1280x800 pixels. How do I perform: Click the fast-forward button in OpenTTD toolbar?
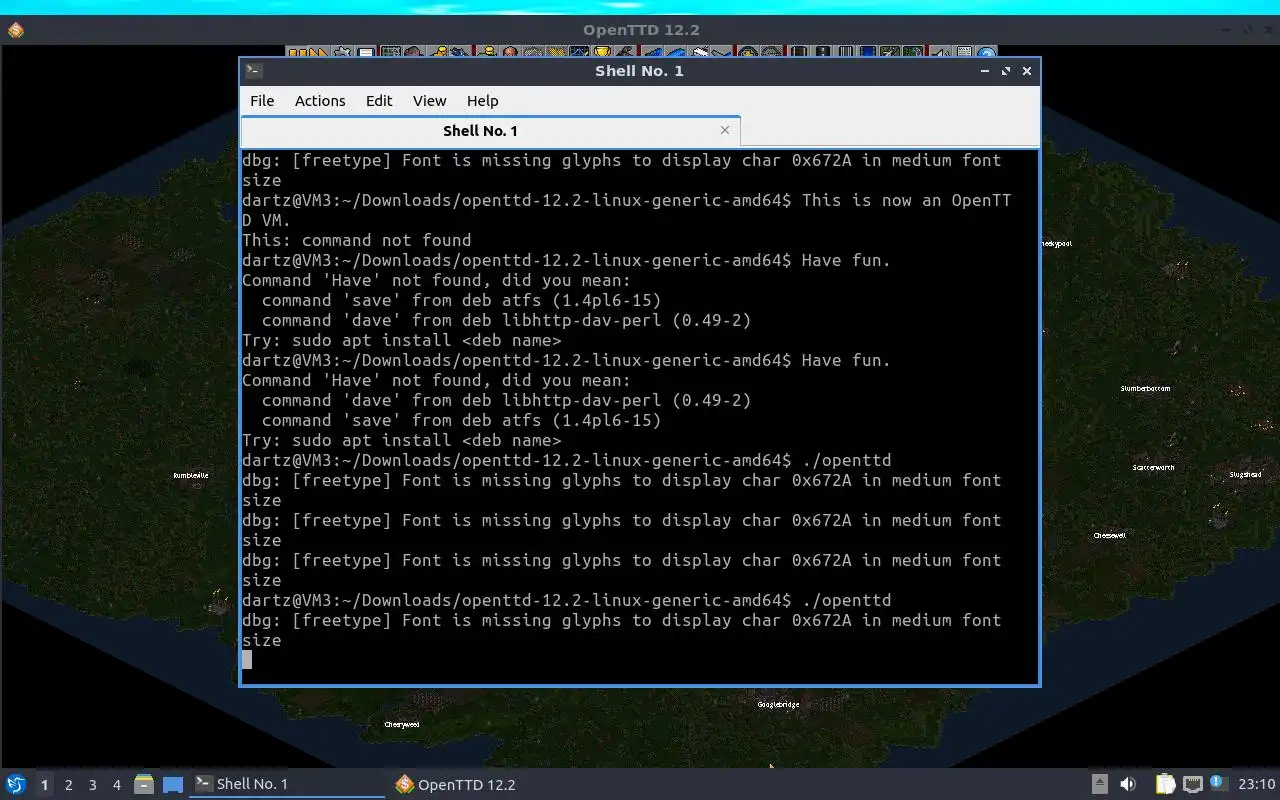[x=319, y=52]
